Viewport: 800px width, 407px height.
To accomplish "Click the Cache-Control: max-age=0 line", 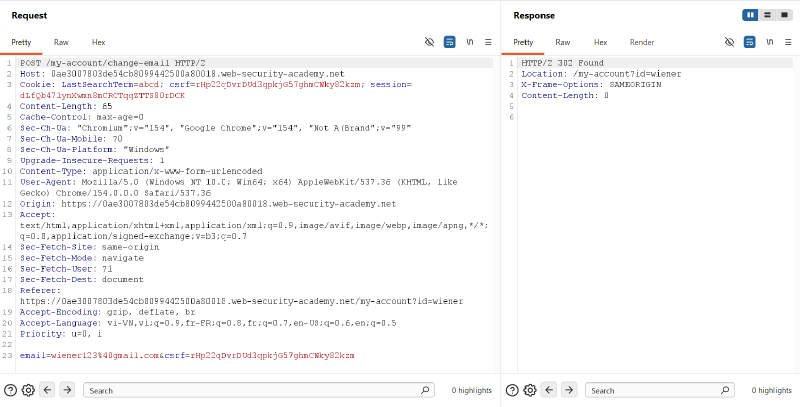I will pos(82,117).
